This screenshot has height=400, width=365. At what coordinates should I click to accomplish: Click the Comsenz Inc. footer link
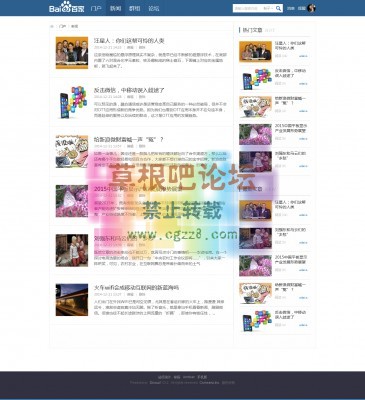[209, 382]
